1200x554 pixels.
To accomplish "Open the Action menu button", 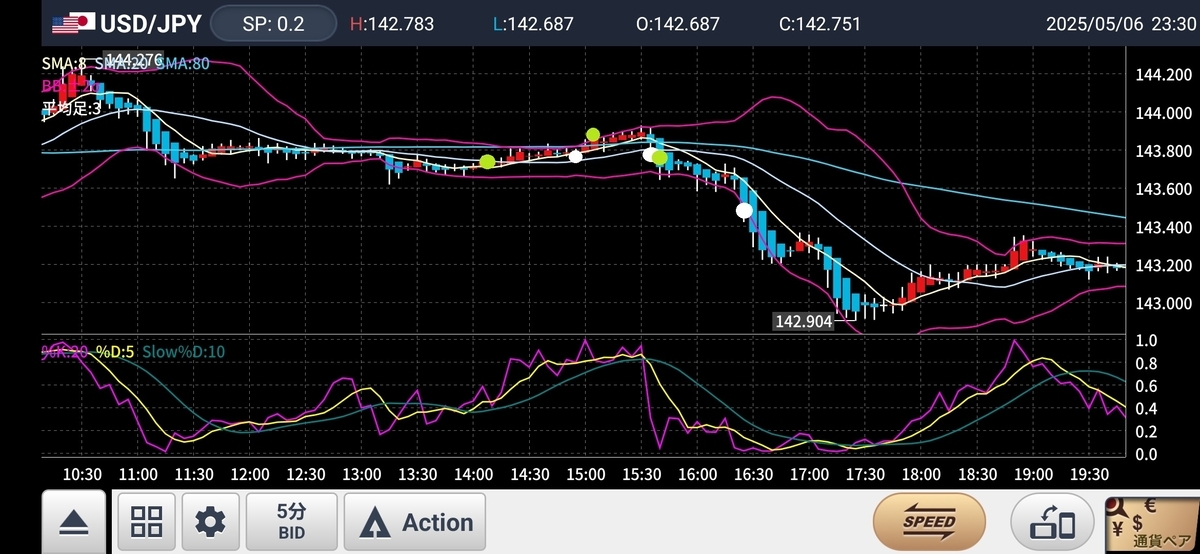I will [x=415, y=521].
